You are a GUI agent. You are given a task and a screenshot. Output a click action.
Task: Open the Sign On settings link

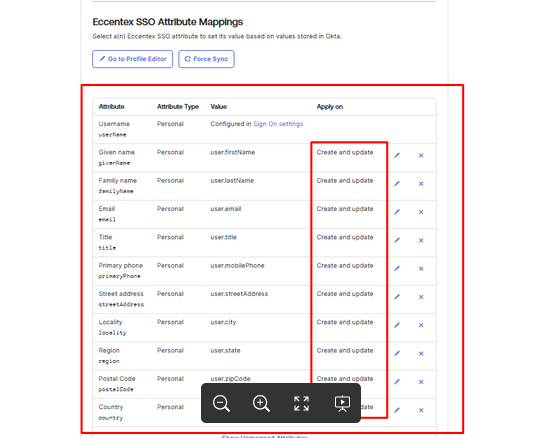click(278, 124)
